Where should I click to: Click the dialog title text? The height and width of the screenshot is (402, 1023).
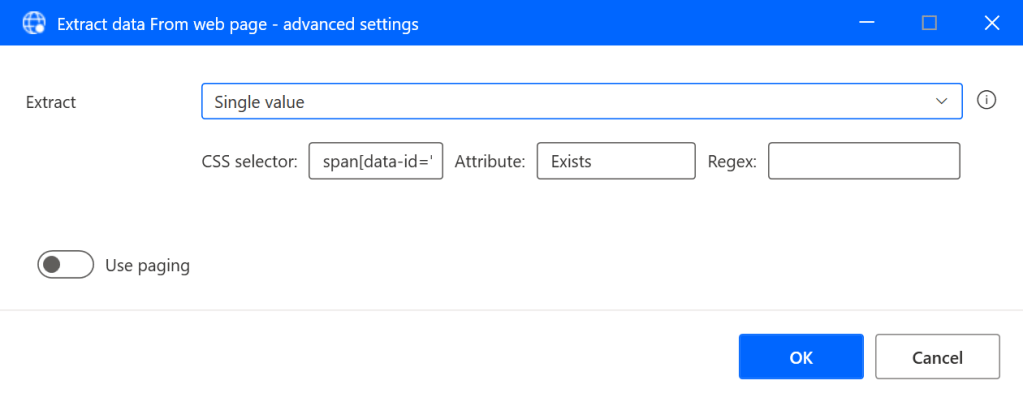238,24
